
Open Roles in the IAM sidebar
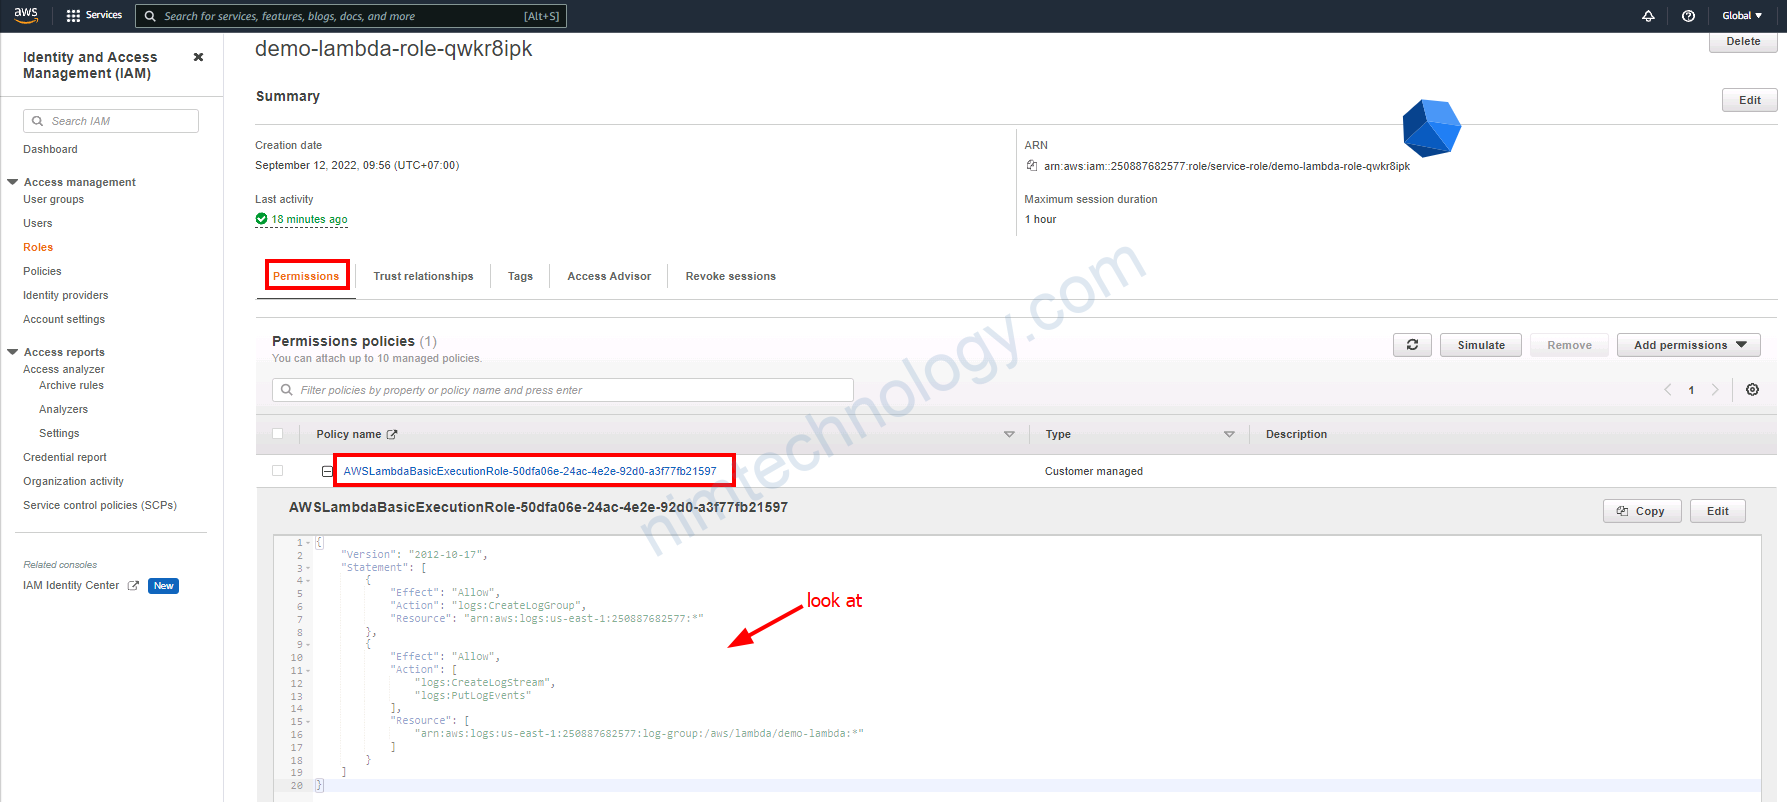tap(38, 247)
